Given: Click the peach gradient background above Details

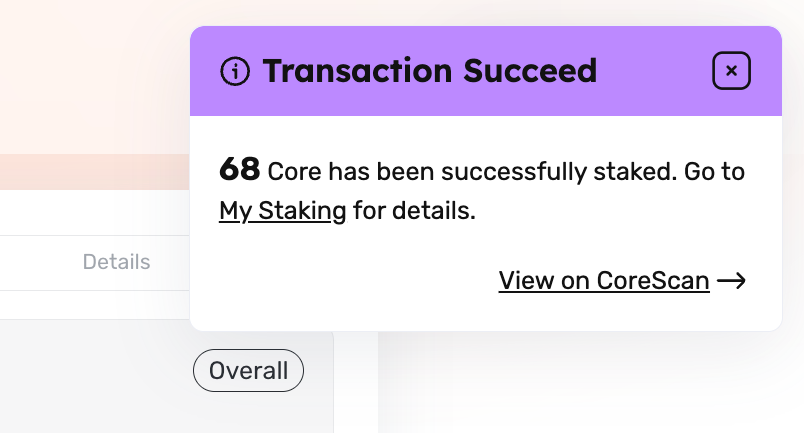Looking at the screenshot, I should tap(95, 77).
